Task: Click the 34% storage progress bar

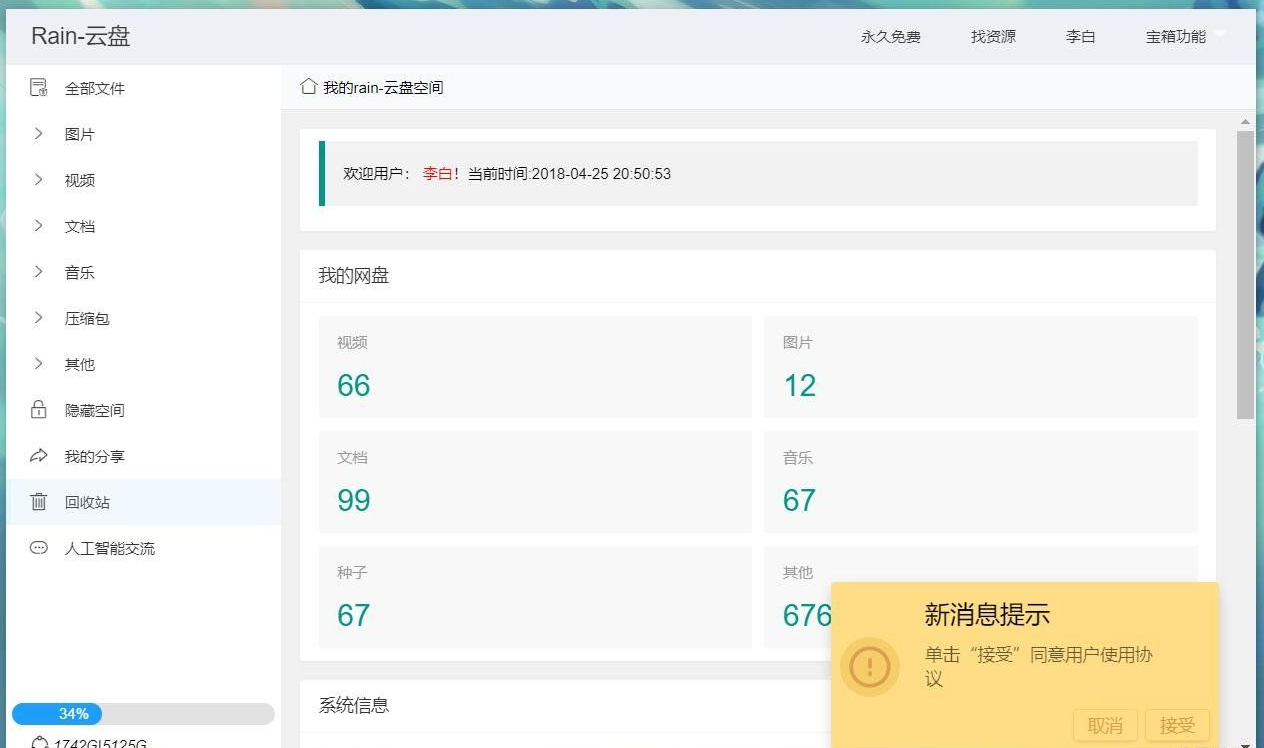Action: pyautogui.click(x=57, y=713)
